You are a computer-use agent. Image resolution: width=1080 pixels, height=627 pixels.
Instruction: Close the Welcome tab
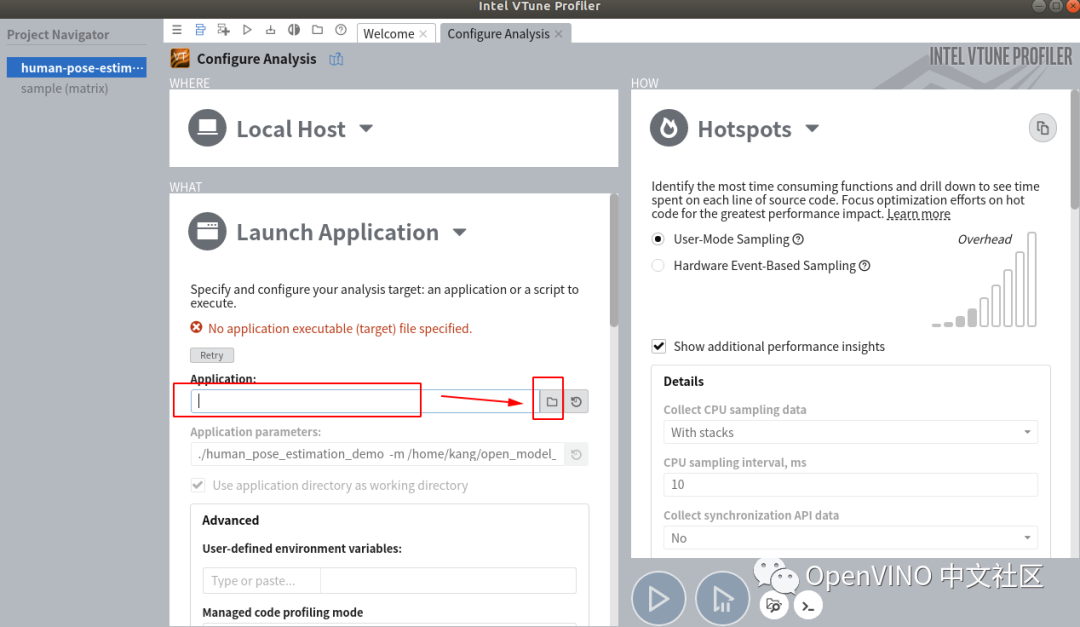click(423, 34)
